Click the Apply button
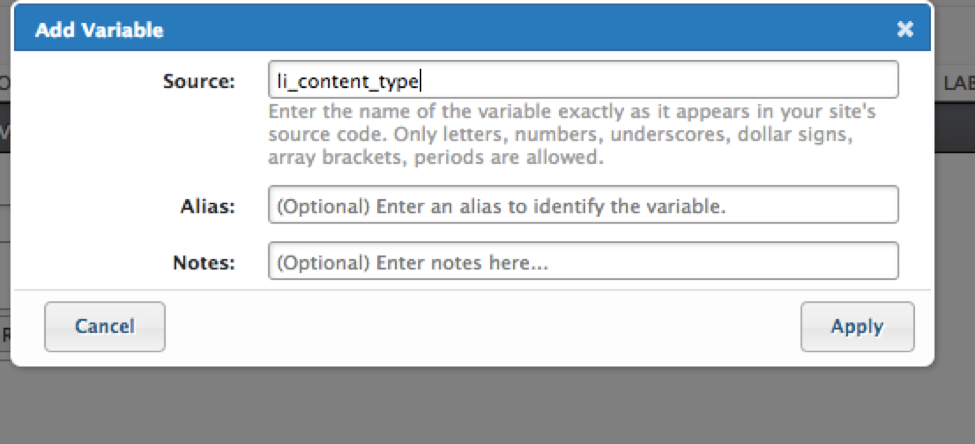The image size is (975, 444). [857, 326]
